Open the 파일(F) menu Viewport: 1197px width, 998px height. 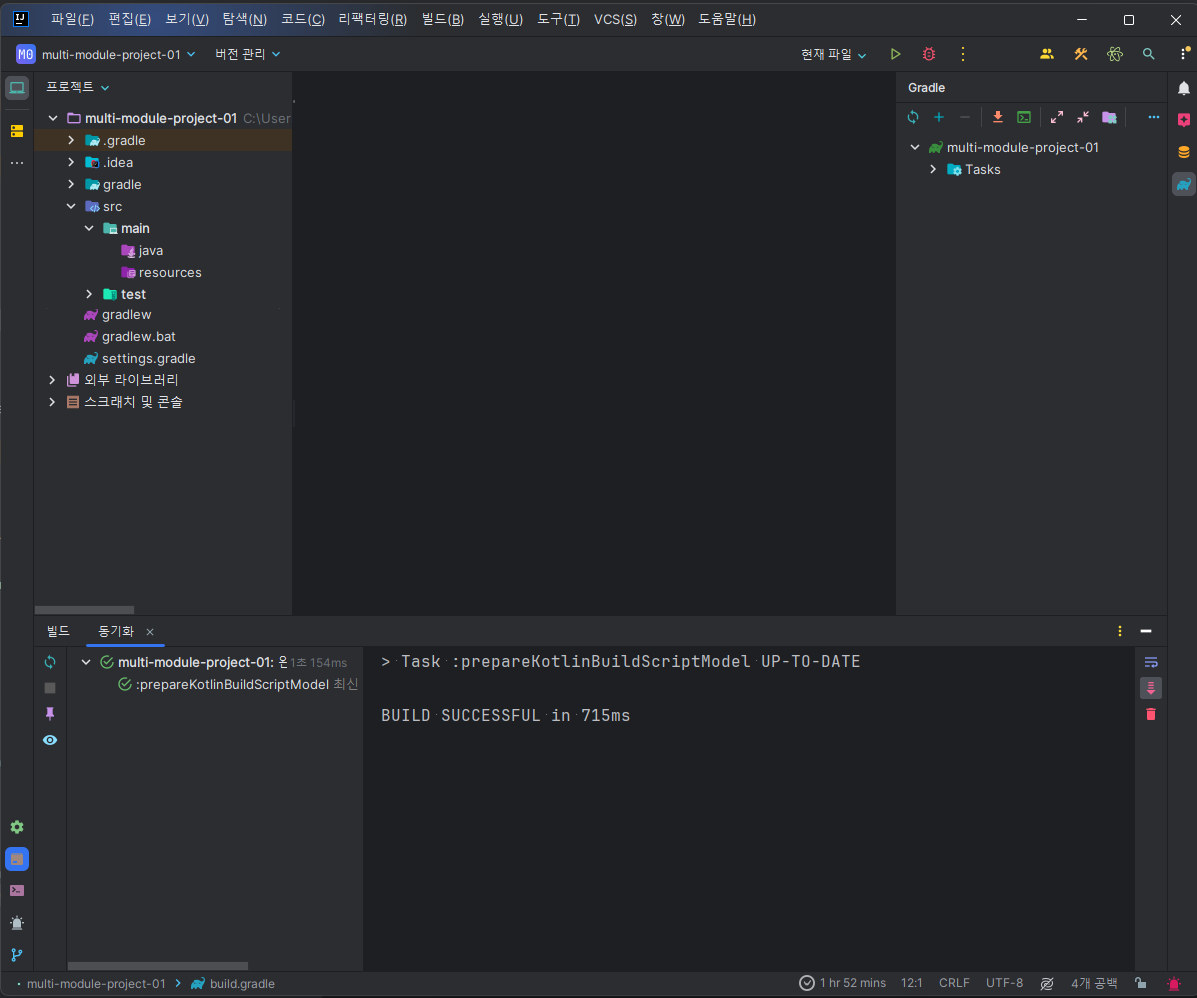73,19
